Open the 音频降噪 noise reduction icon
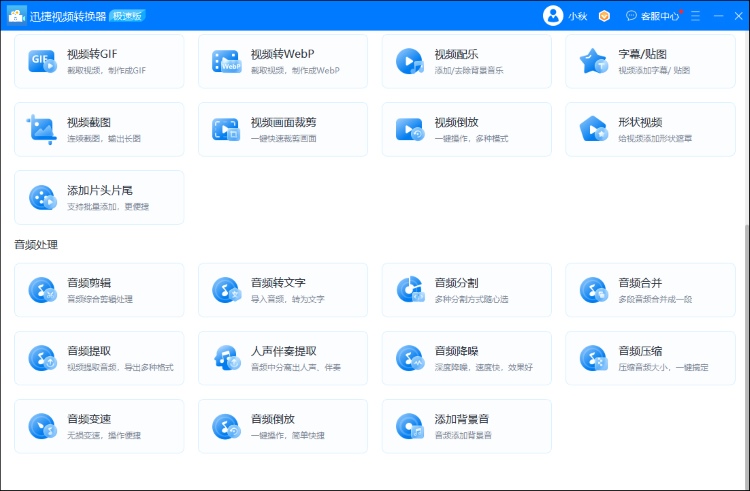 tap(410, 358)
